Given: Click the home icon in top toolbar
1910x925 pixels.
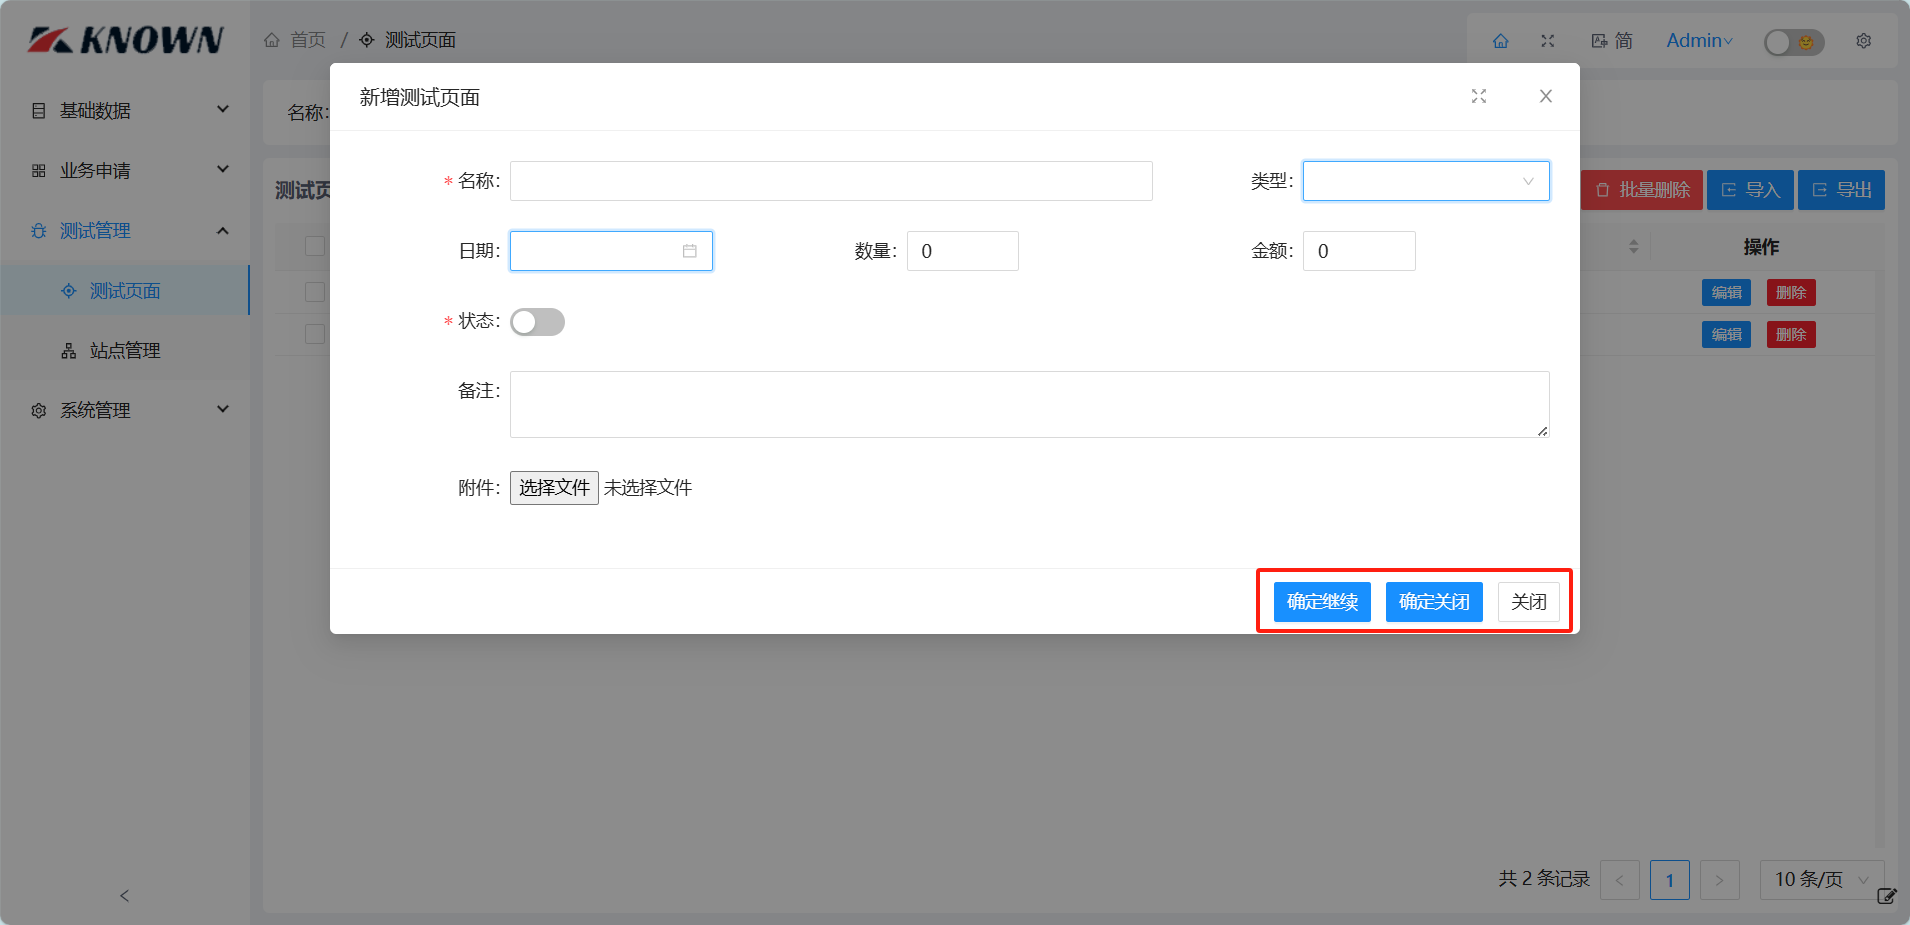Looking at the screenshot, I should click(1500, 41).
